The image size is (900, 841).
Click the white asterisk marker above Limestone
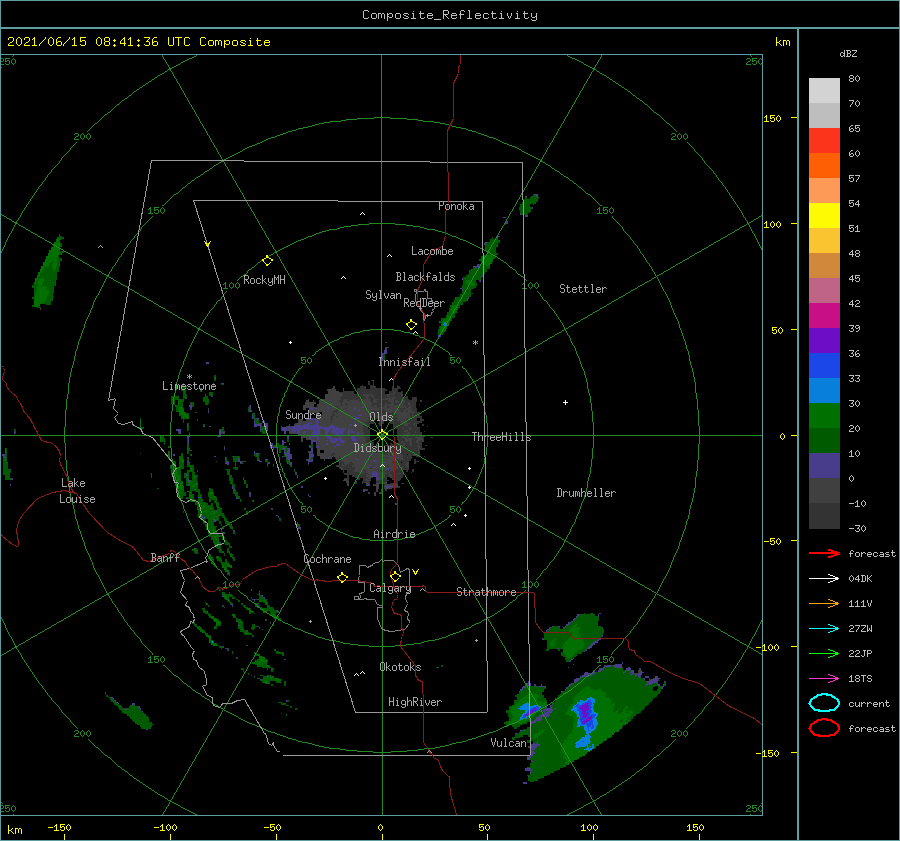pos(189,377)
